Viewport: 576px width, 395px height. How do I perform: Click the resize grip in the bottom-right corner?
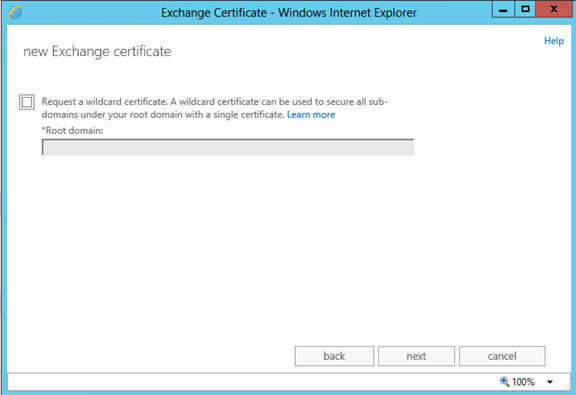coord(567,386)
